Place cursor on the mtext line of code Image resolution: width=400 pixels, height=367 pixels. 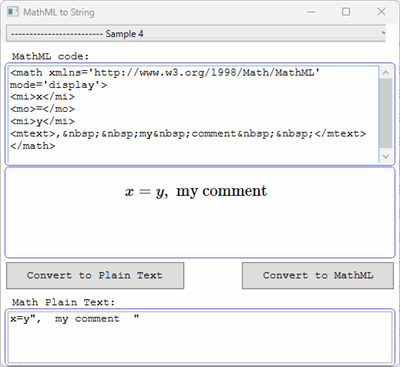pyautogui.click(x=188, y=134)
